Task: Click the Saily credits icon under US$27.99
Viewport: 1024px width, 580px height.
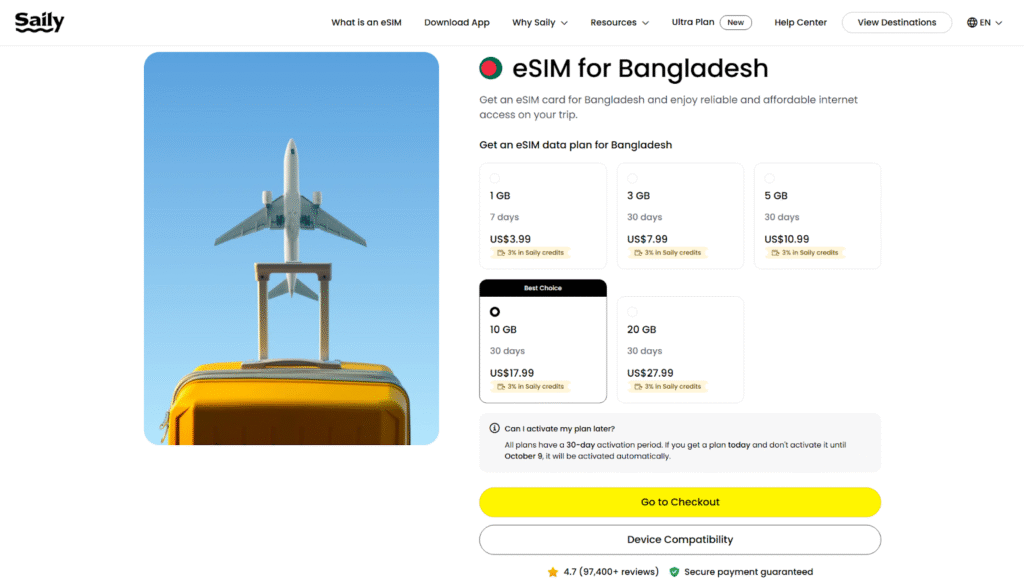Action: pyautogui.click(x=635, y=387)
